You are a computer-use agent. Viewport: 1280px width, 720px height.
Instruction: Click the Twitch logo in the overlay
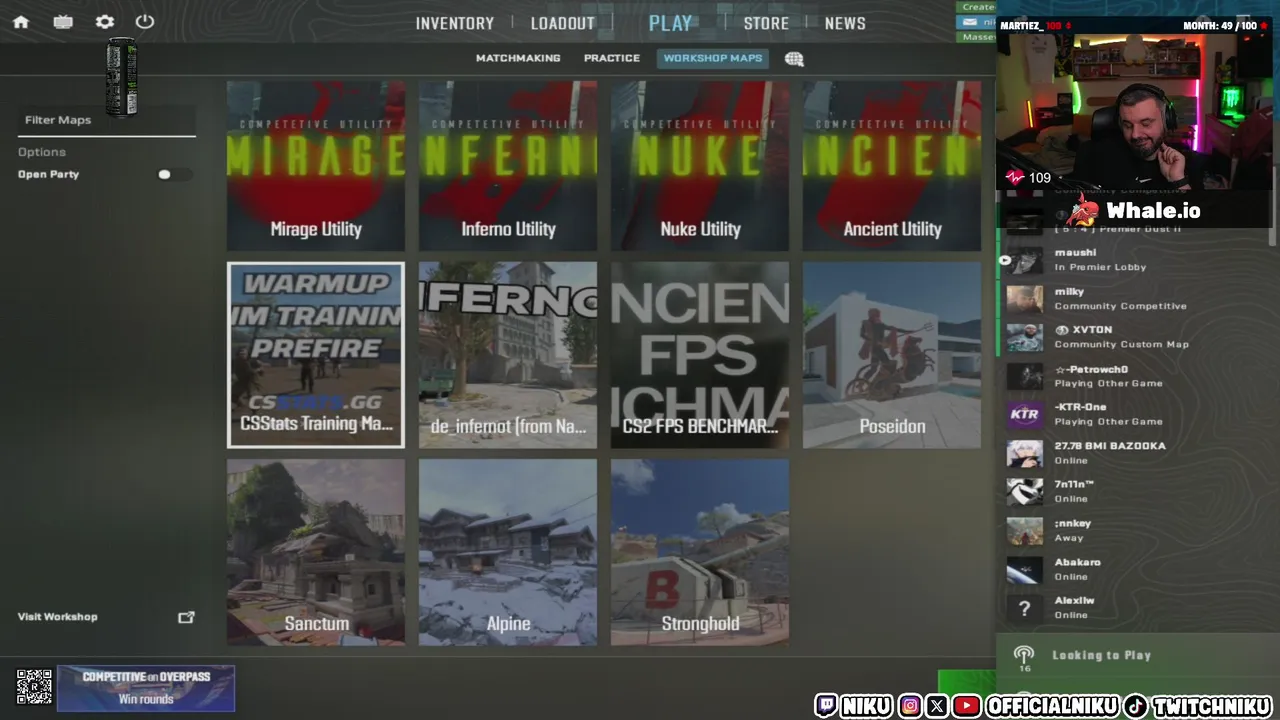click(x=826, y=706)
